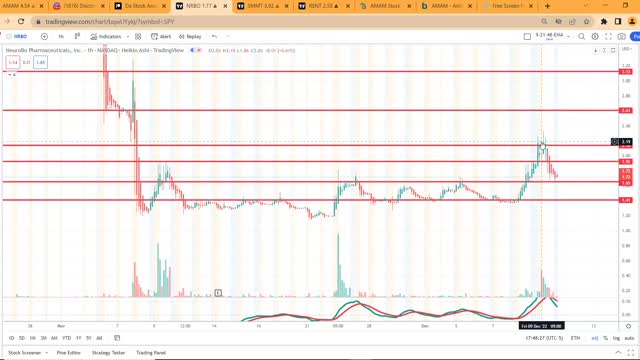The height and width of the screenshot is (360, 640).
Task: Maximize the bottom panel icon
Action: pos(631,353)
